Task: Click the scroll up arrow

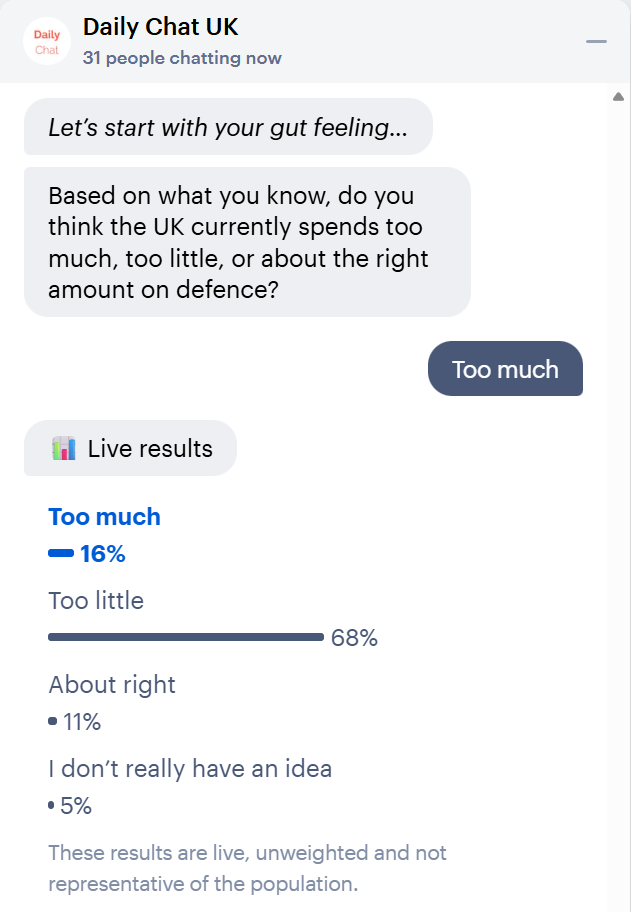Action: pyautogui.click(x=618, y=97)
